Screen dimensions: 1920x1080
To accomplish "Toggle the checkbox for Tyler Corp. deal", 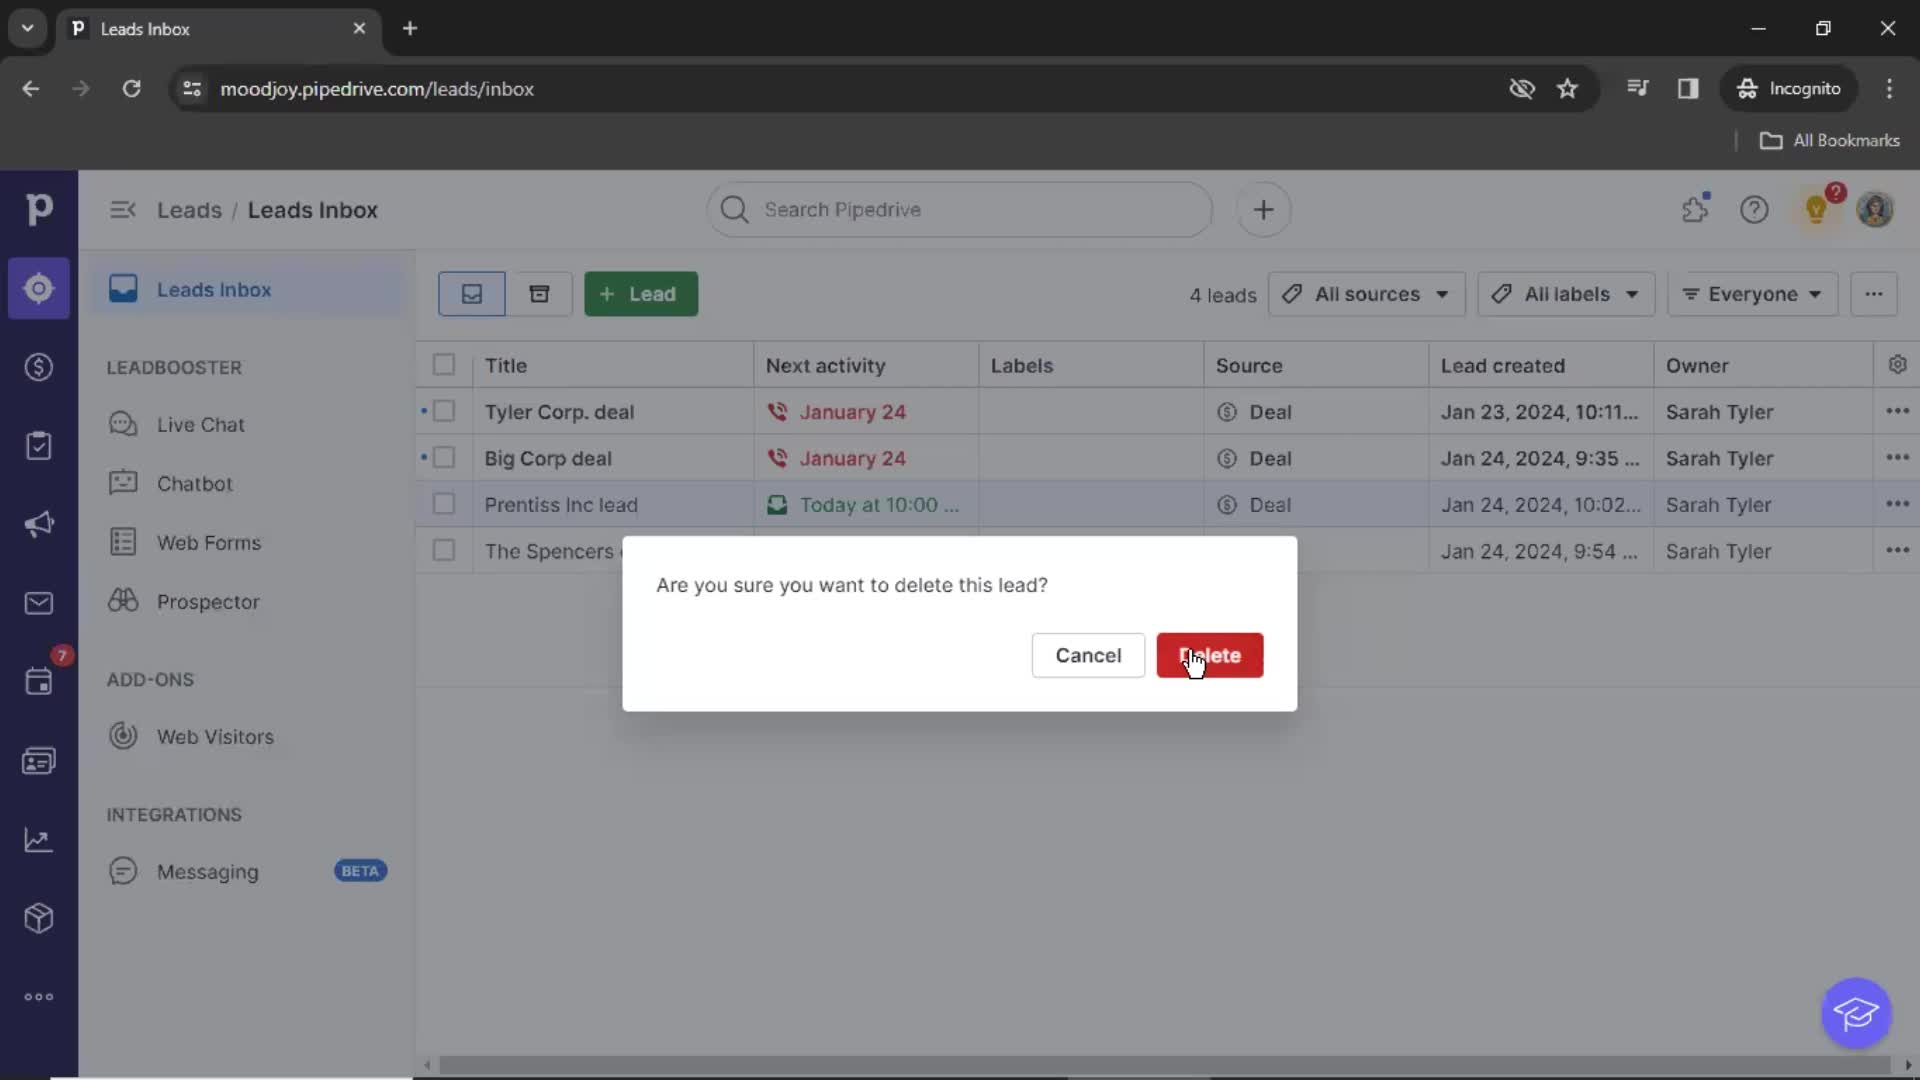I will (444, 411).
